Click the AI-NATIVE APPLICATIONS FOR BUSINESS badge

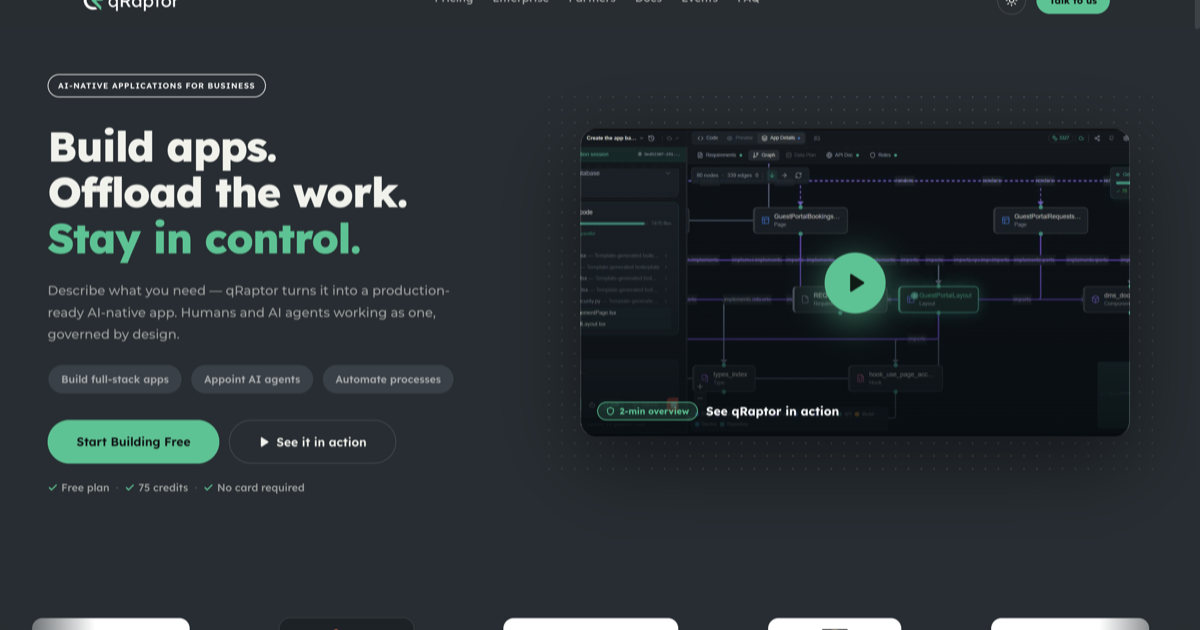click(x=157, y=86)
